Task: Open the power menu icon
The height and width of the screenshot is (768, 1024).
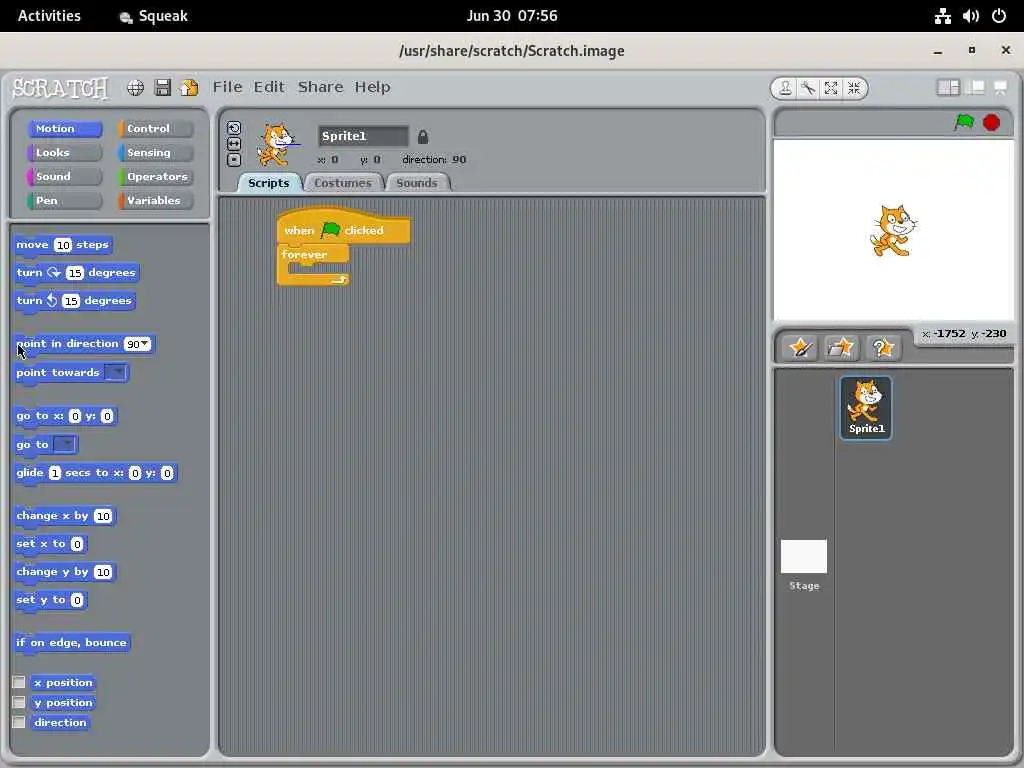Action: pos(999,16)
